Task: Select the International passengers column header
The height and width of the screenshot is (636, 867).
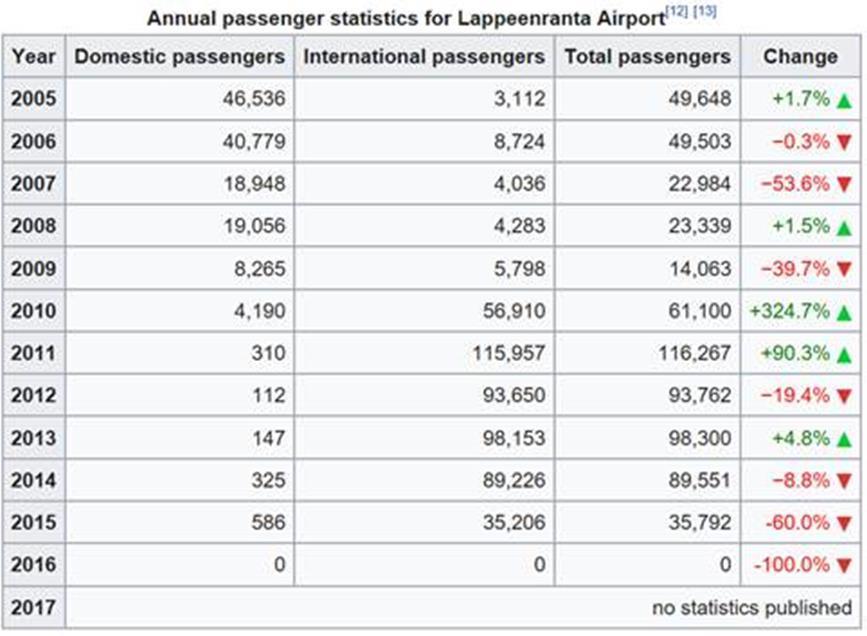Action: click(x=424, y=56)
